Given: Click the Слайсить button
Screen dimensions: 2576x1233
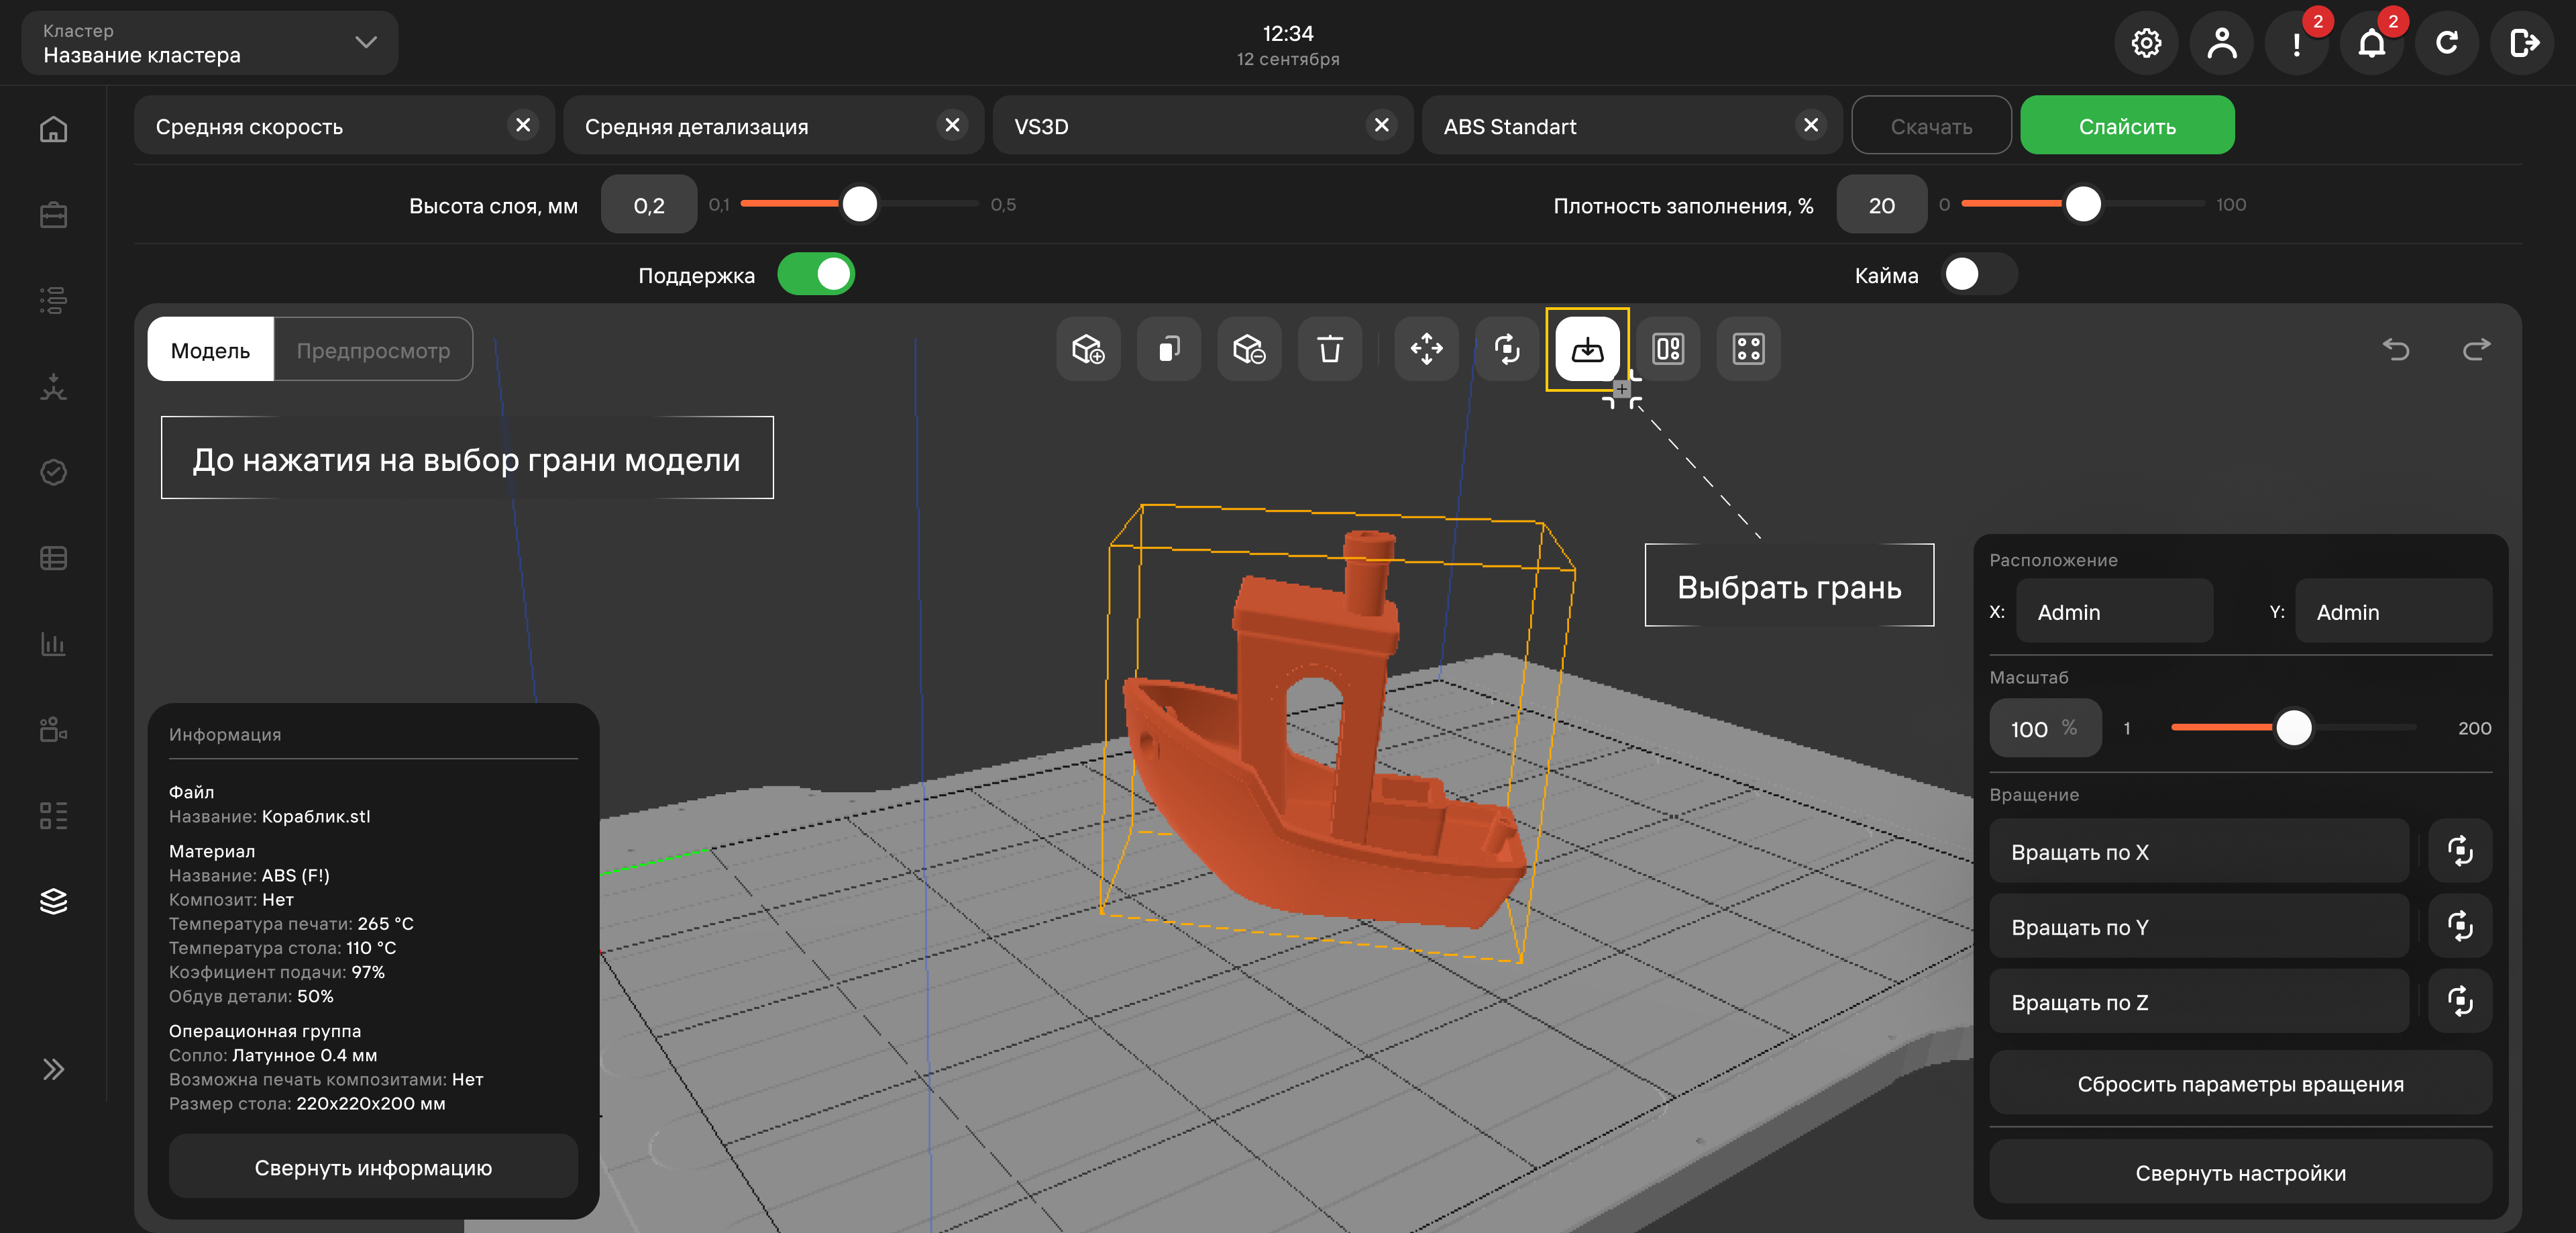Looking at the screenshot, I should (x=2127, y=125).
